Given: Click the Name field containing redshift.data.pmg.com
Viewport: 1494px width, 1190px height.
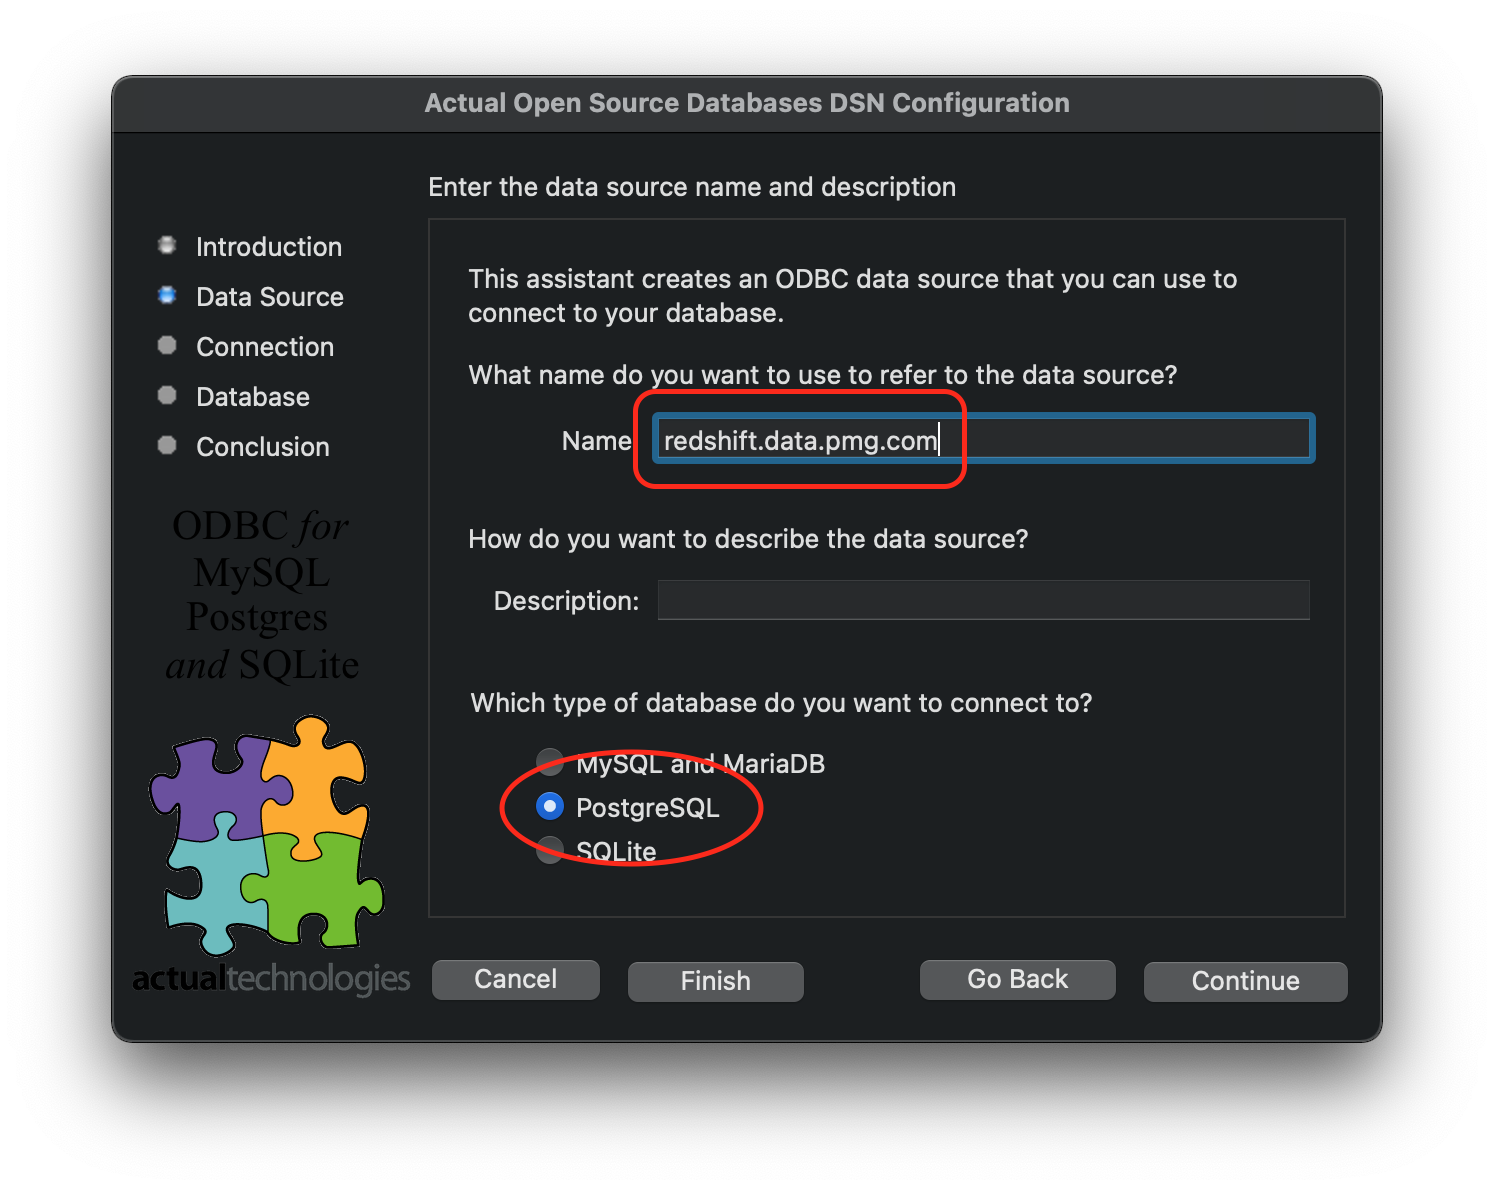Looking at the screenshot, I should coord(984,439).
